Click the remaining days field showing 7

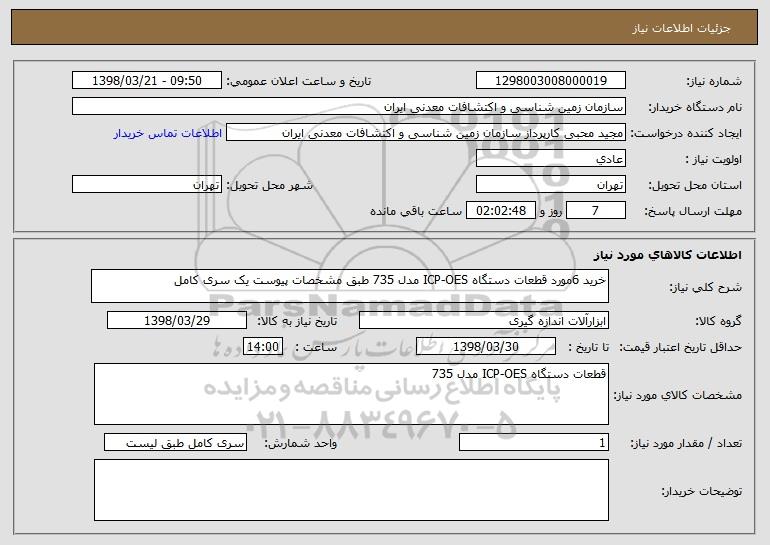click(596, 211)
